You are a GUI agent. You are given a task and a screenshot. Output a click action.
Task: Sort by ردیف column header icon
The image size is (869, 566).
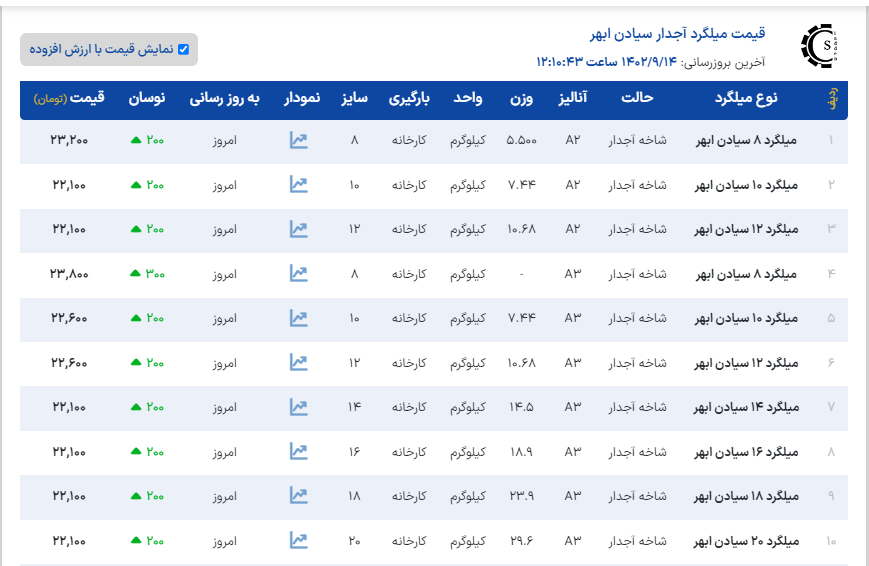tap(831, 100)
